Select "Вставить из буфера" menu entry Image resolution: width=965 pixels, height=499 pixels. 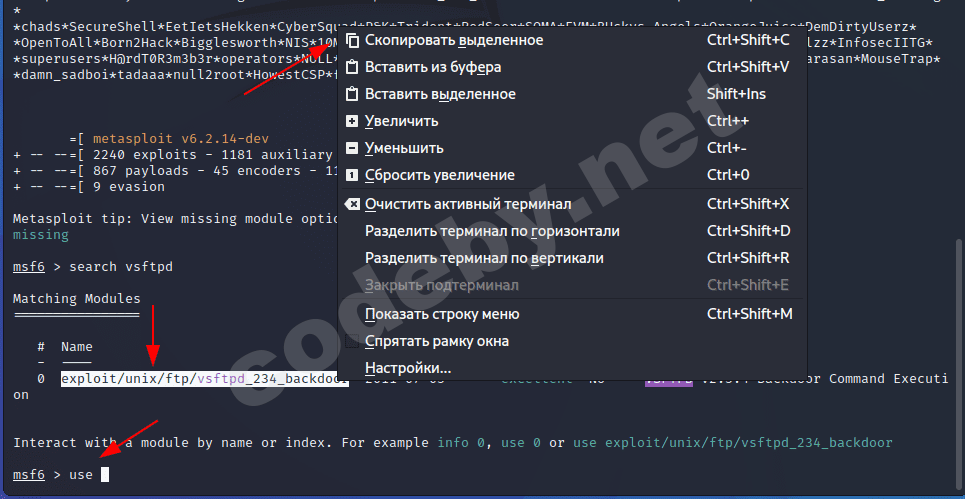click(x=572, y=68)
